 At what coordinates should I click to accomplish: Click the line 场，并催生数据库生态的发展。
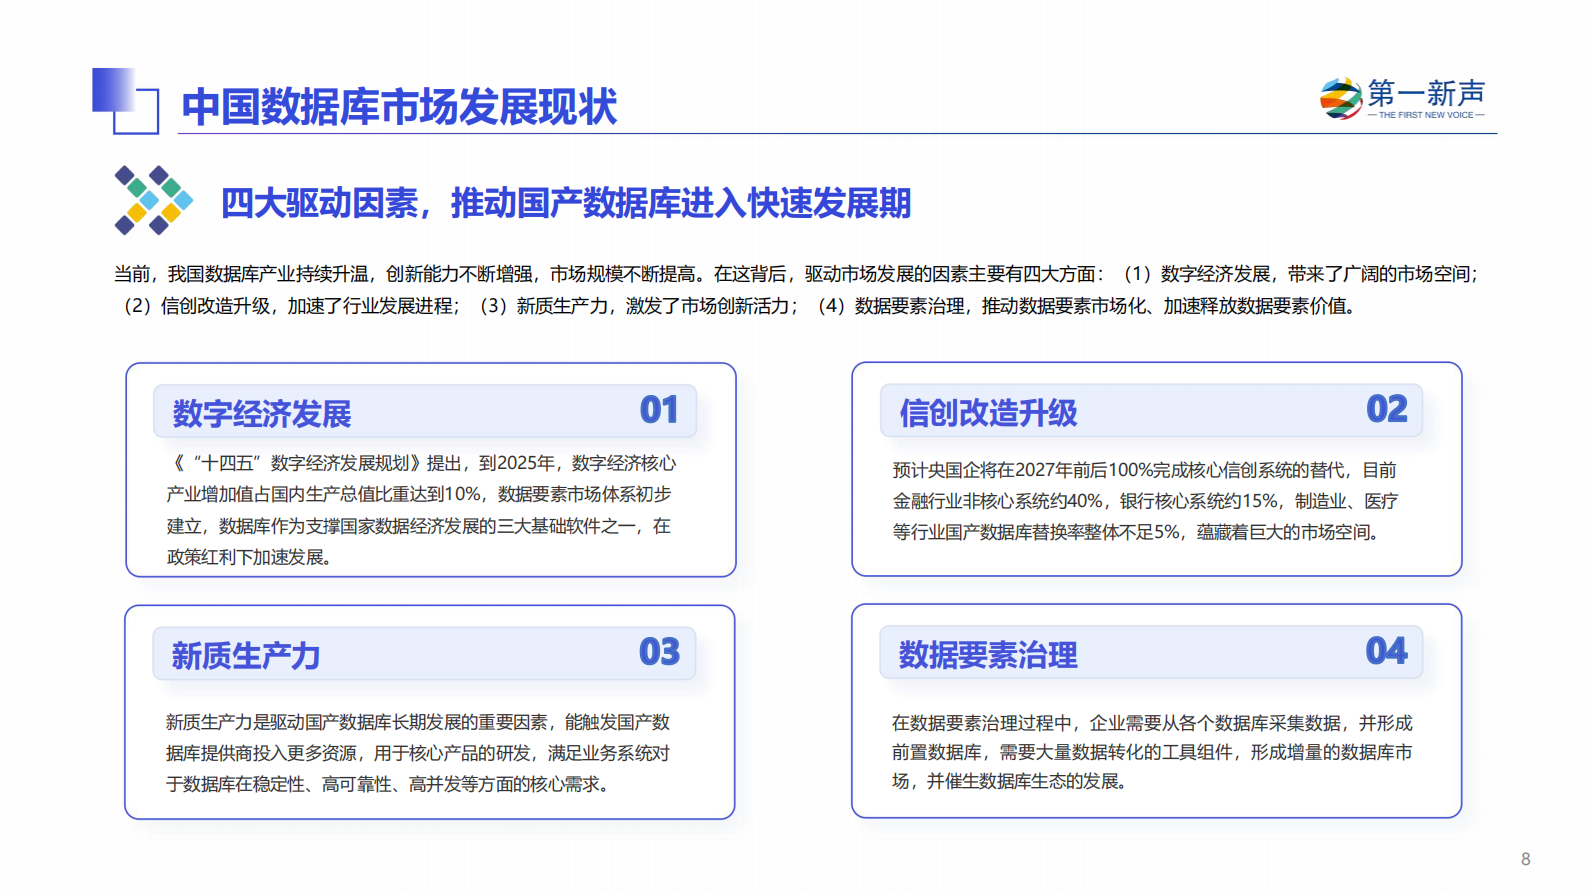click(x=1012, y=781)
